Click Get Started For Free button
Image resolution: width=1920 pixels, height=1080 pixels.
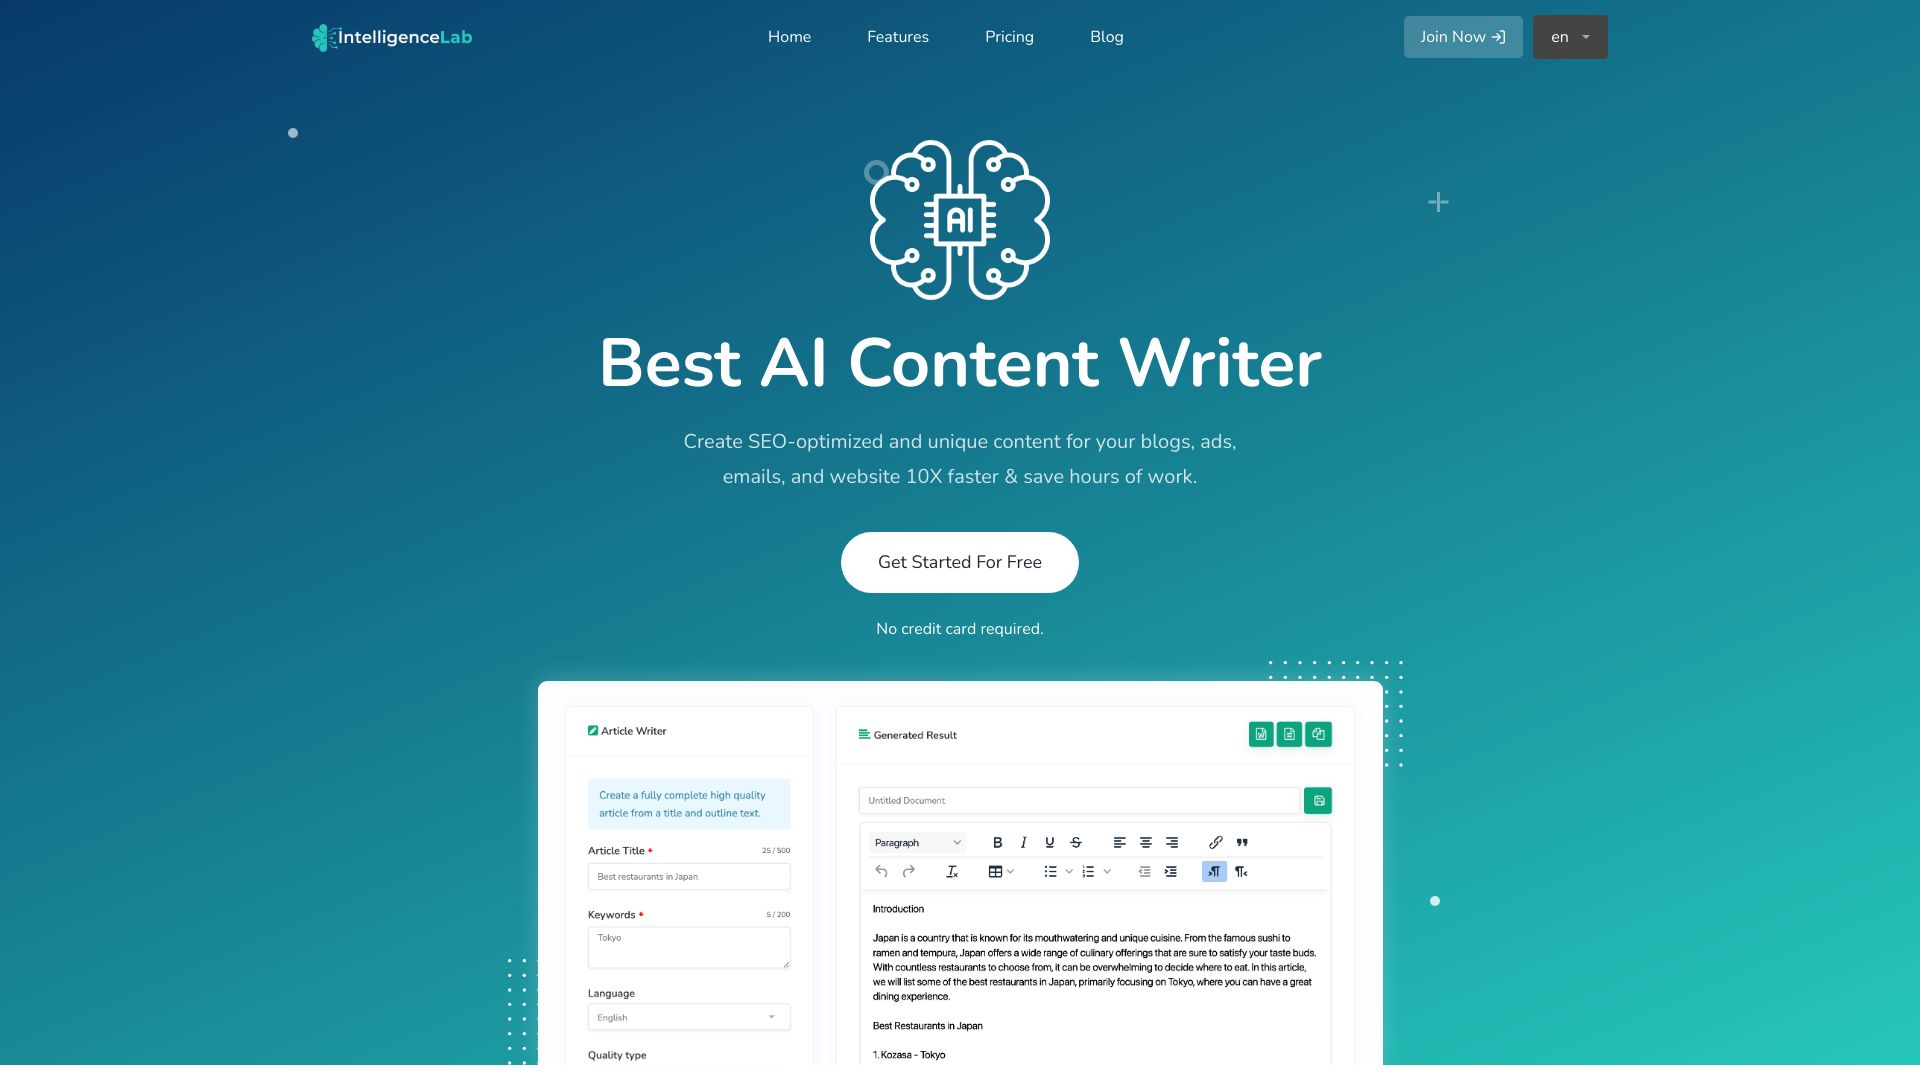[x=960, y=562]
